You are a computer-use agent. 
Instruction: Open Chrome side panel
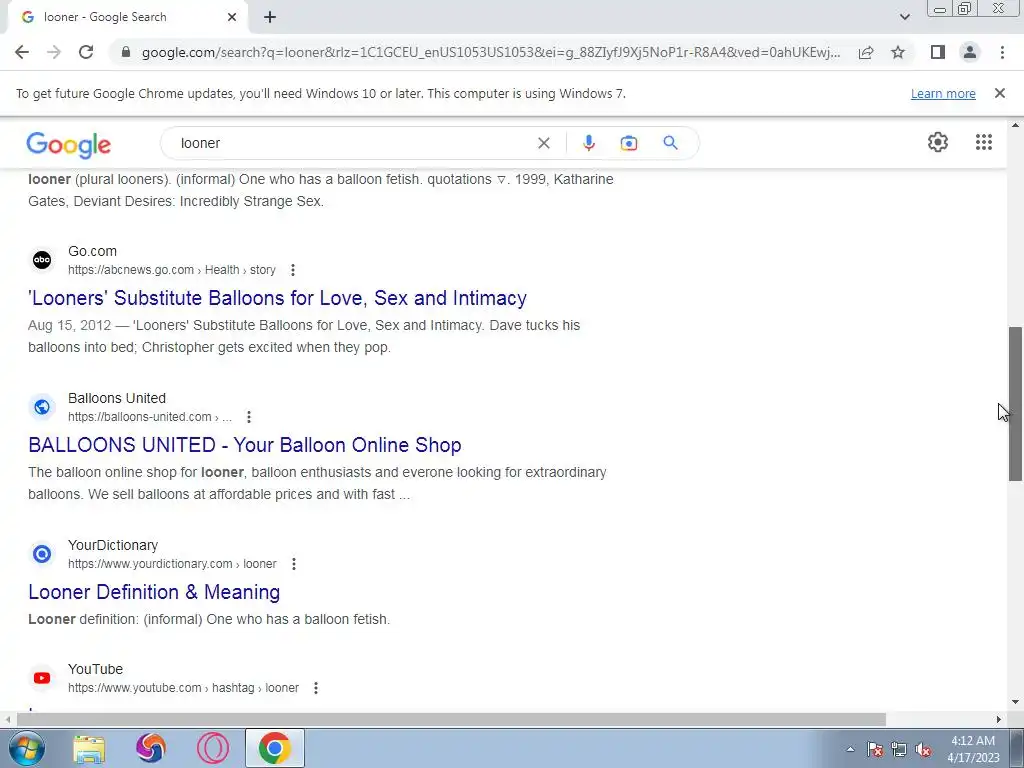(x=938, y=52)
